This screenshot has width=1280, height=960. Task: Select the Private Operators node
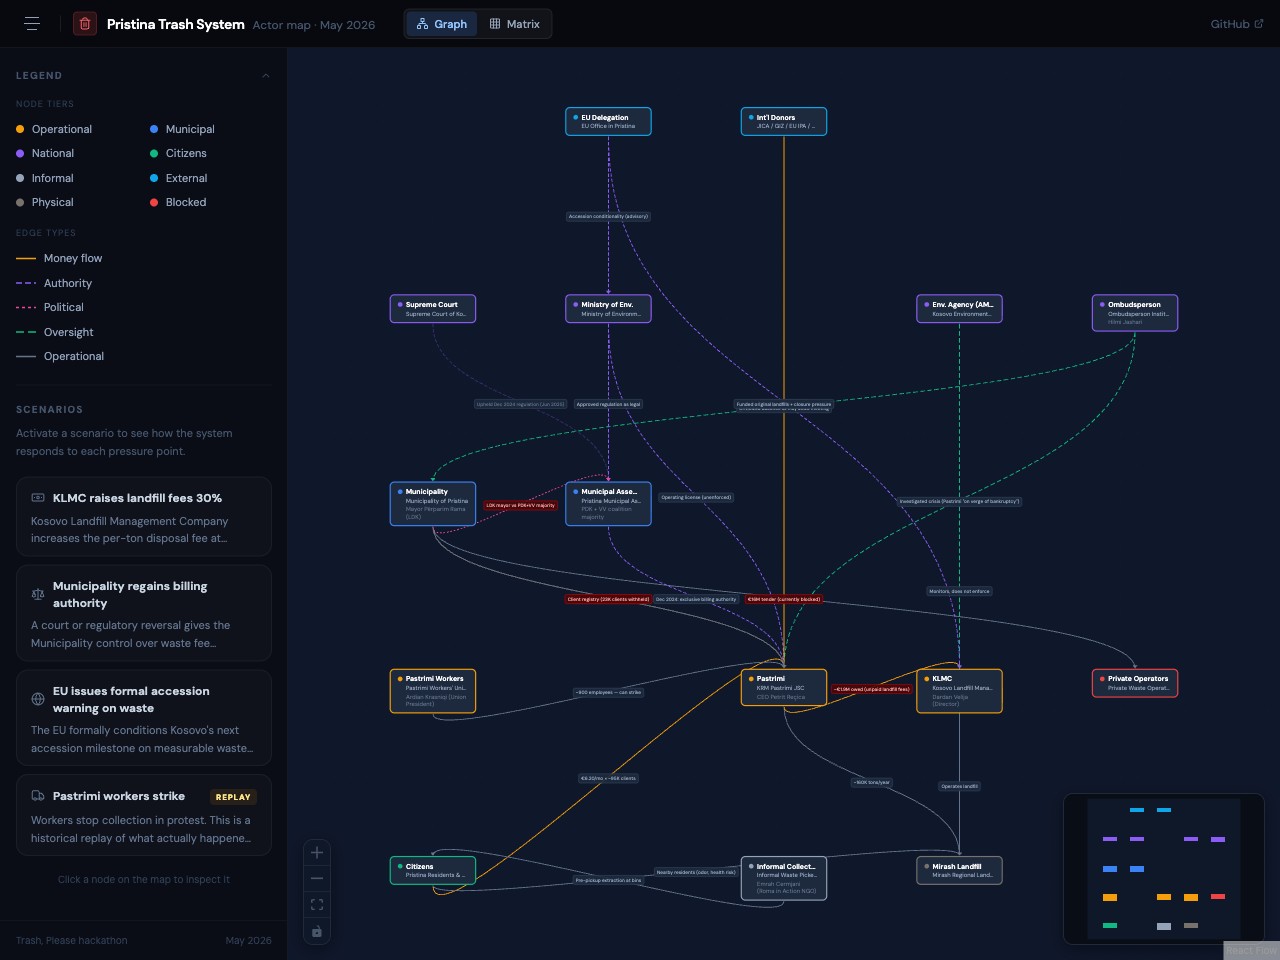tap(1135, 683)
